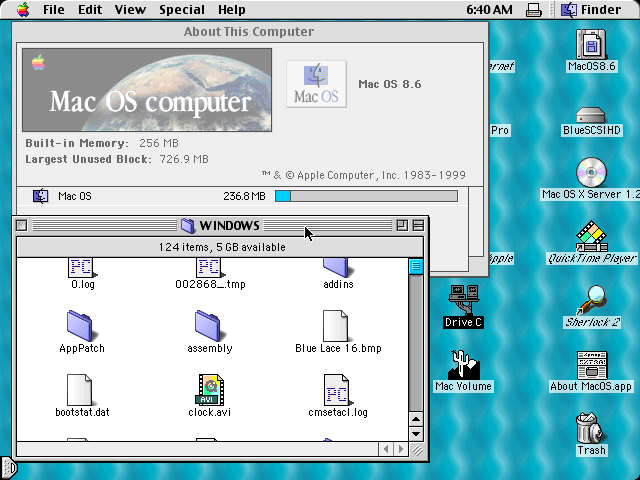Viewport: 640px width, 480px height.
Task: Click the 'Mac OS 8.6' version text
Action: [x=390, y=84]
